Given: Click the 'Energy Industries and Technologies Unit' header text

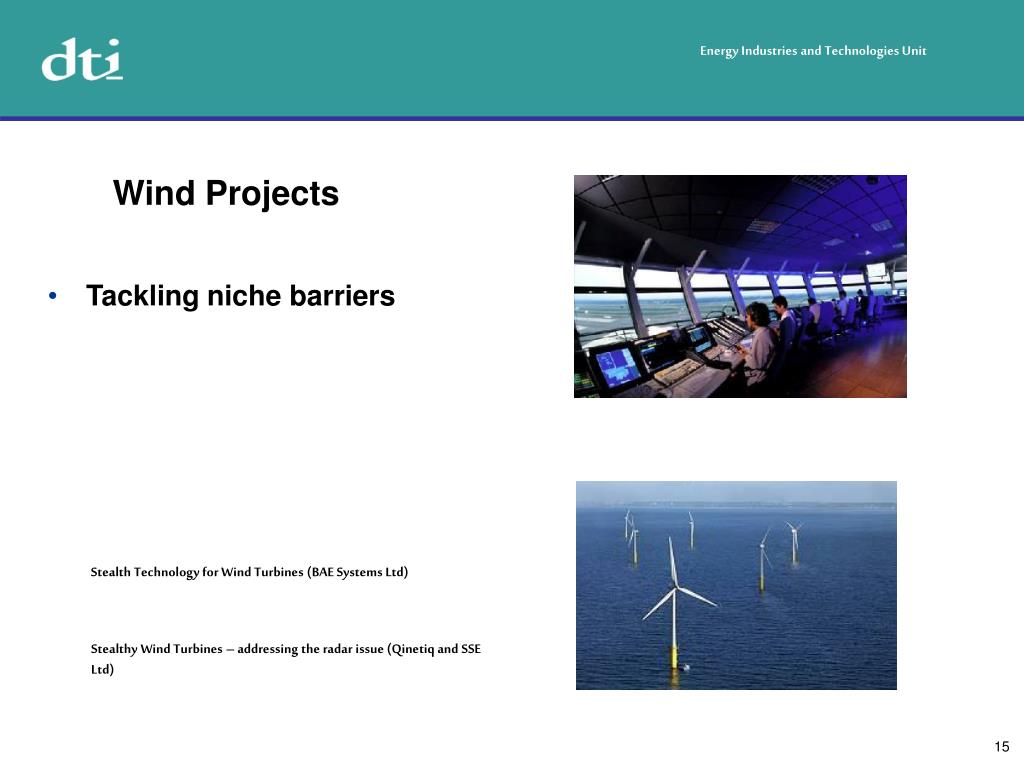Looking at the screenshot, I should [x=813, y=51].
